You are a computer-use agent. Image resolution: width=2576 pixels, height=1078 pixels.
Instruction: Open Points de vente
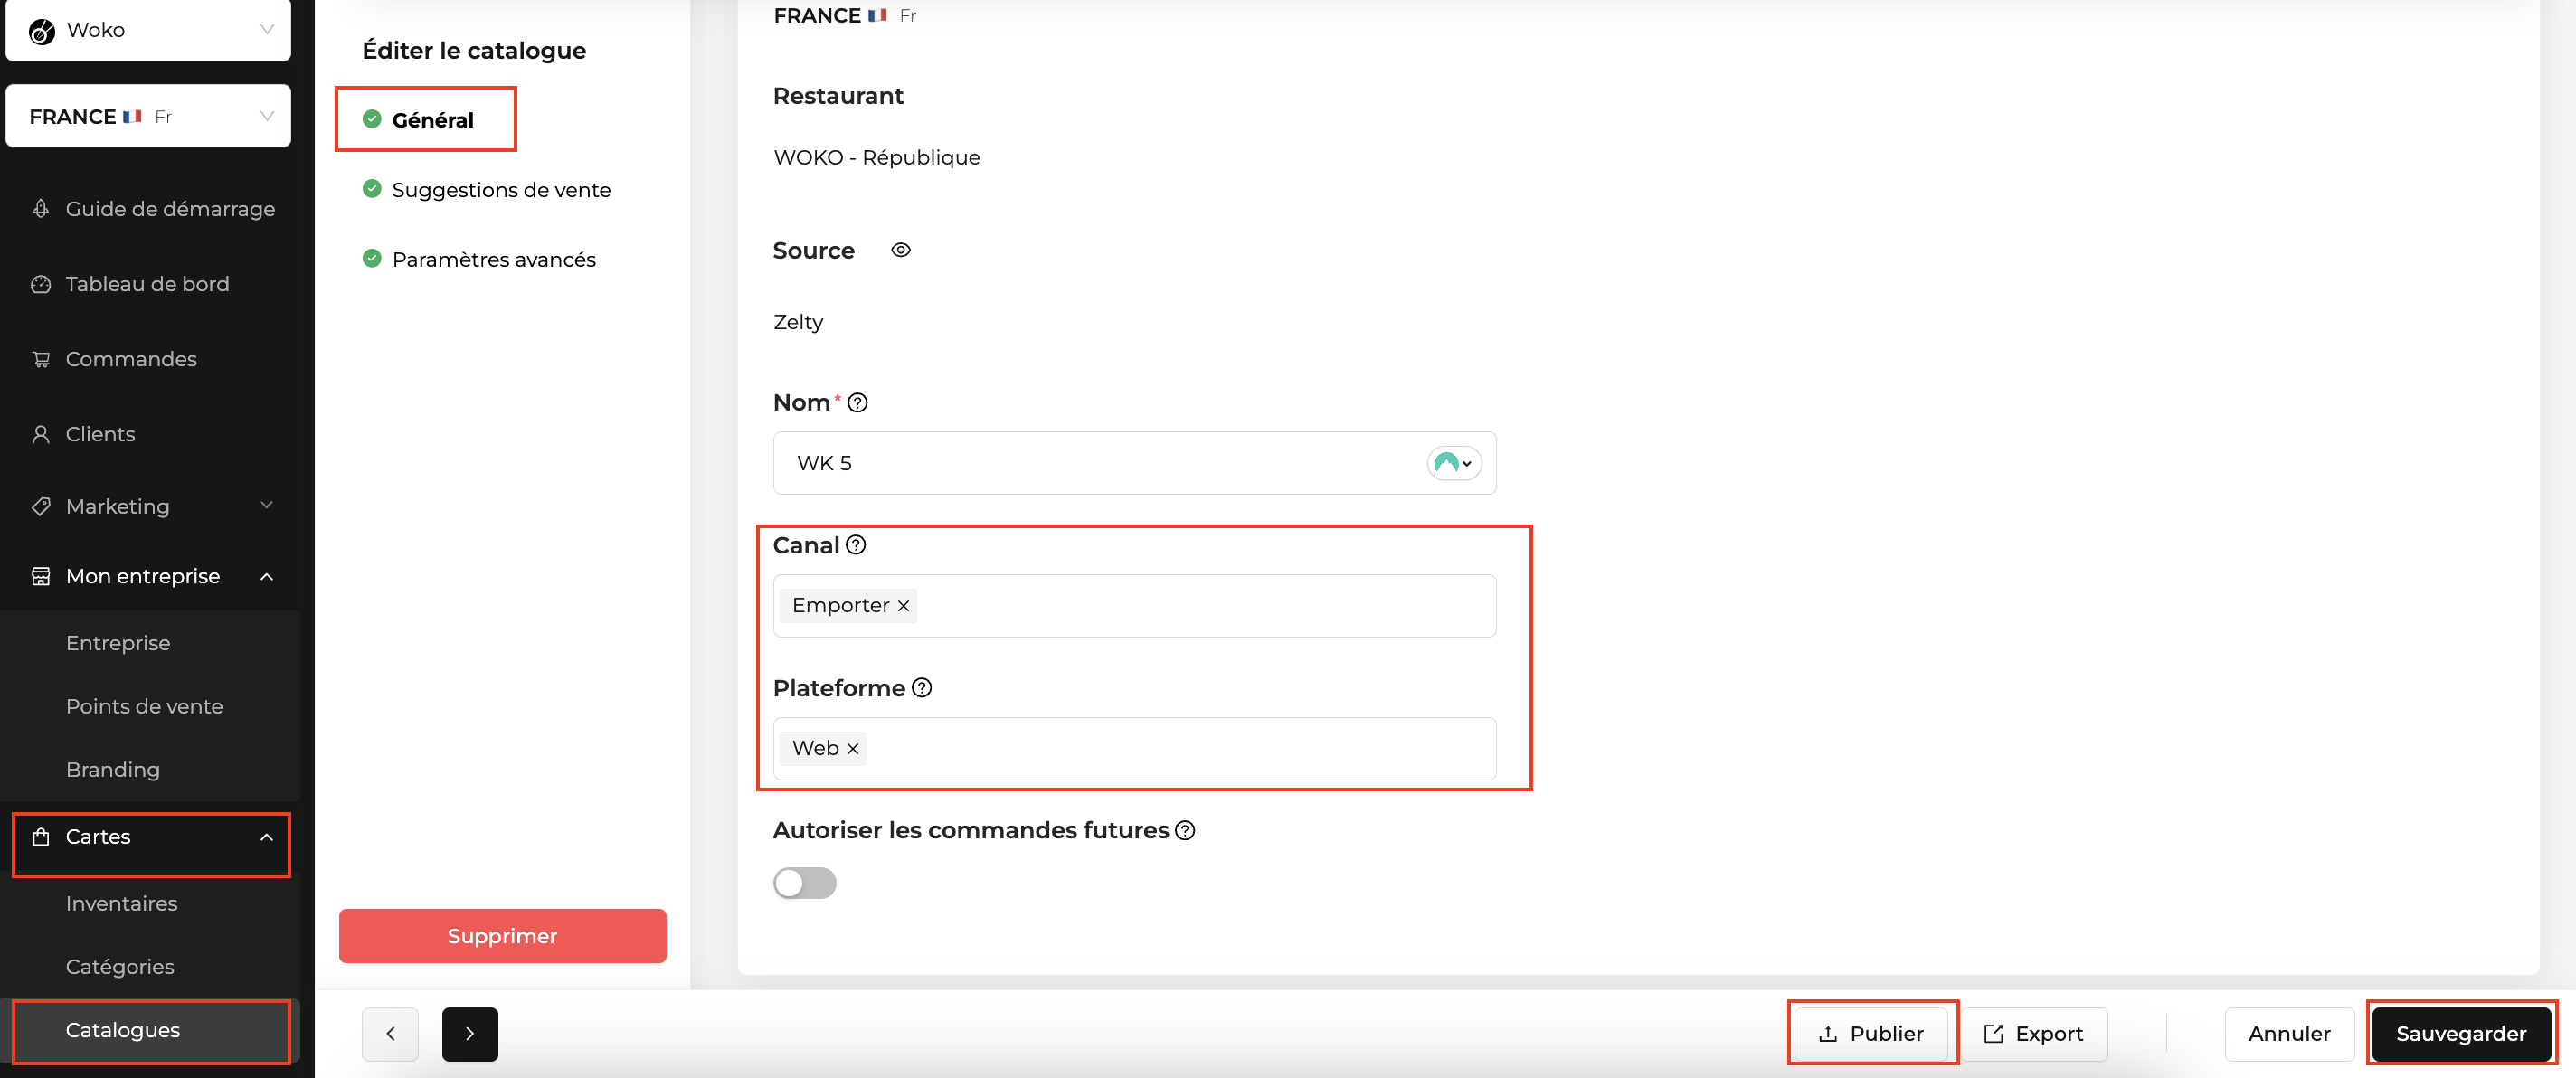(144, 706)
